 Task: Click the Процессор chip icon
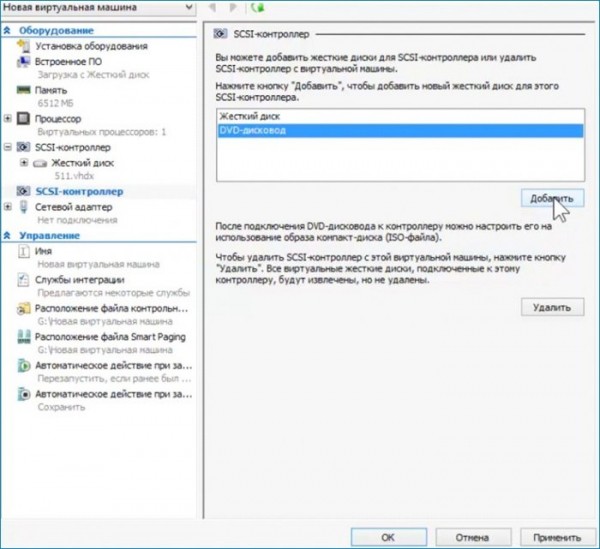coord(23,119)
